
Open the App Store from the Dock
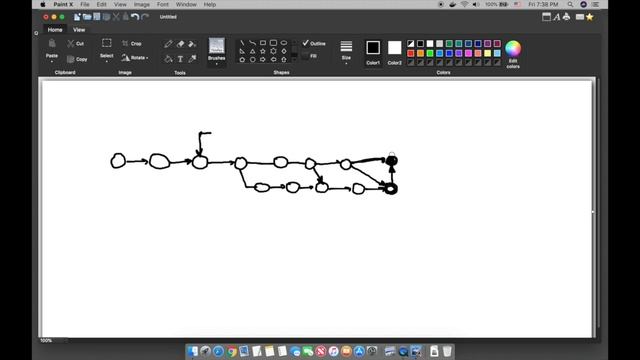(359, 351)
